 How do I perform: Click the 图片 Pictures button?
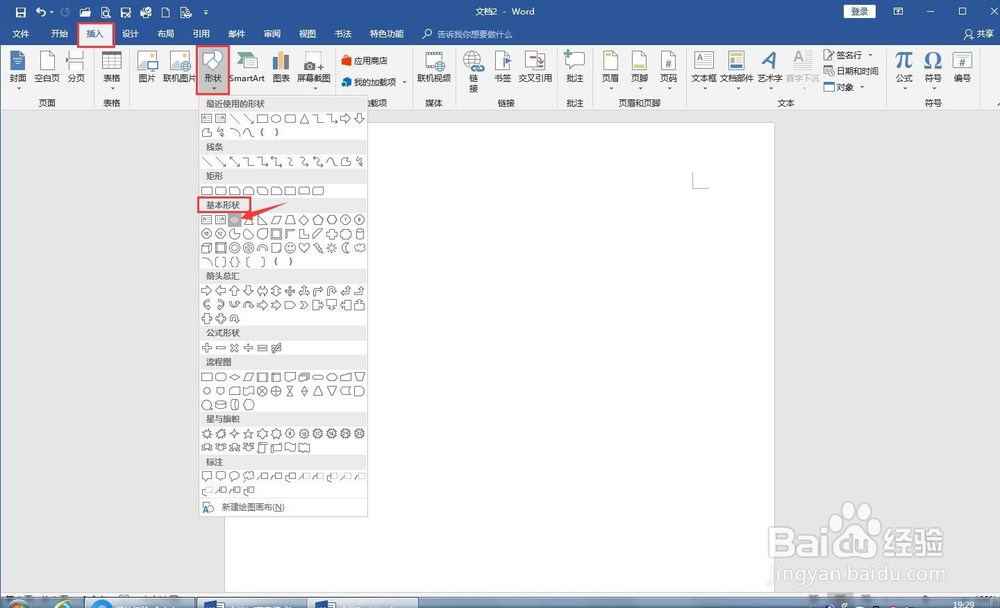click(147, 67)
